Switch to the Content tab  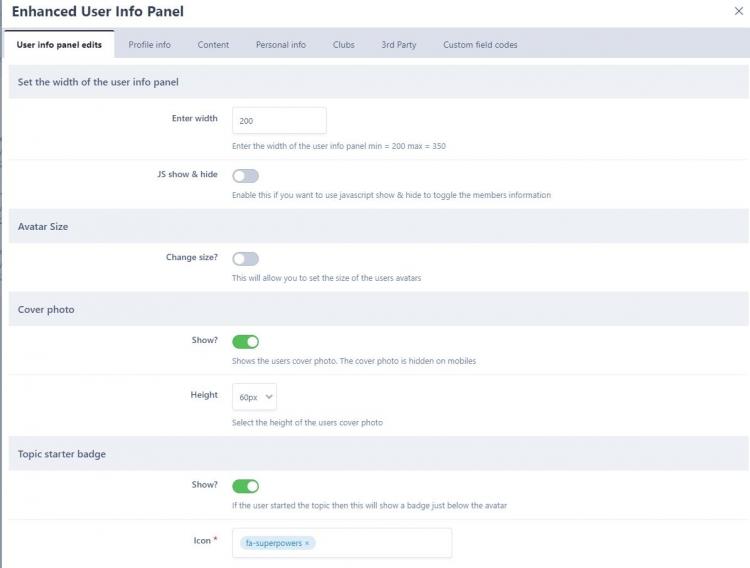point(213,45)
